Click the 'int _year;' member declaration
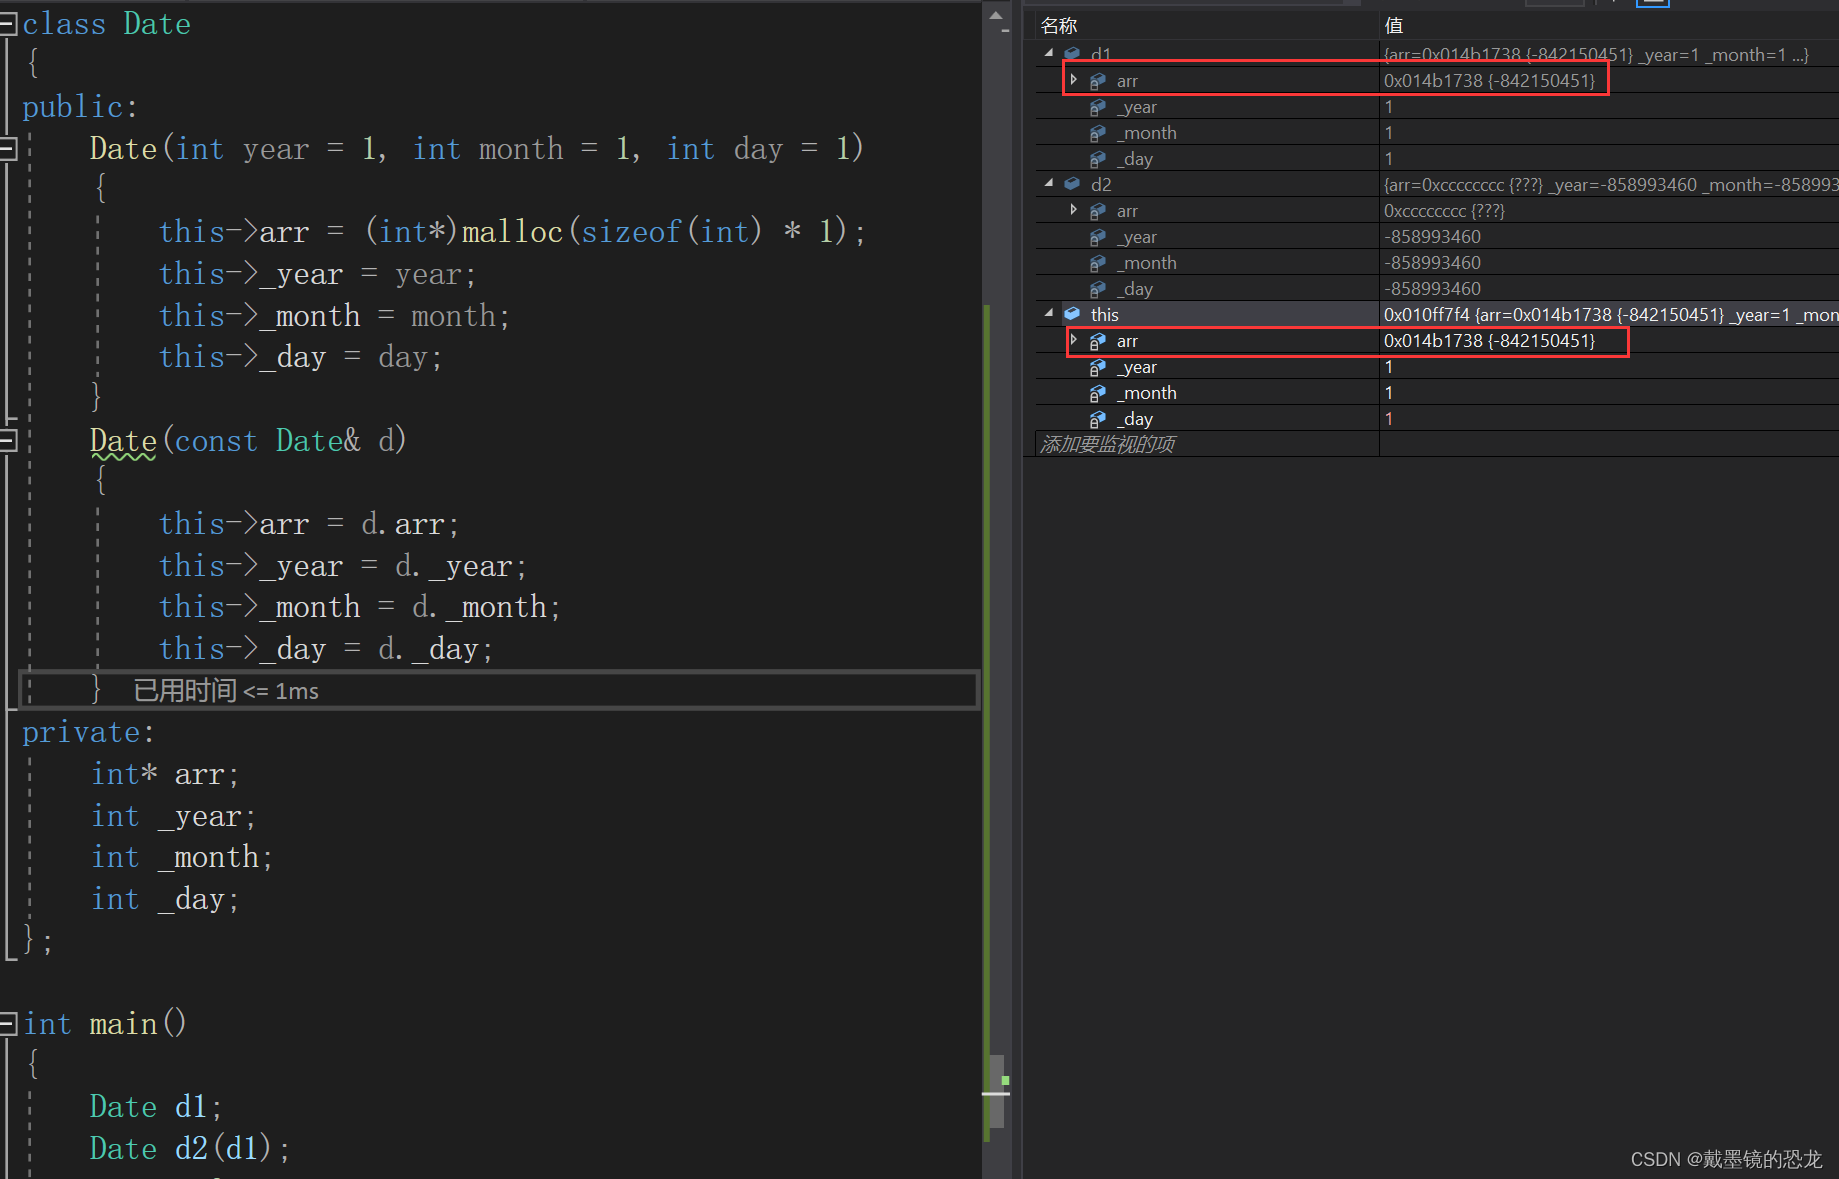 point(174,816)
